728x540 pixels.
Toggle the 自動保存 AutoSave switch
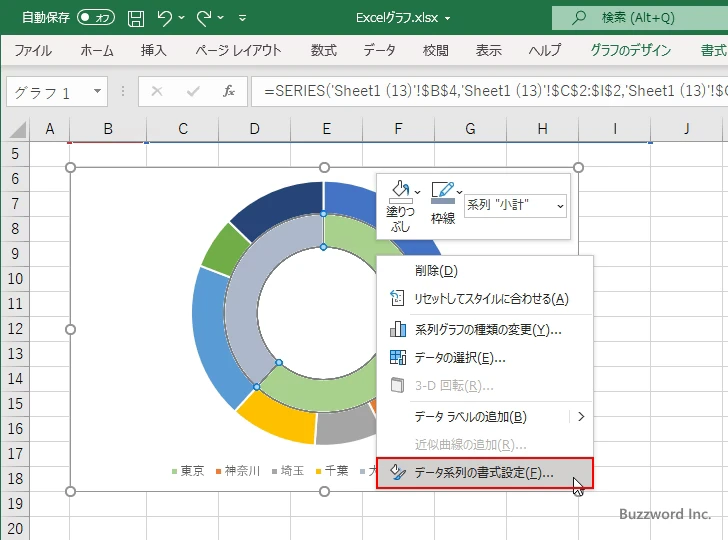click(96, 18)
